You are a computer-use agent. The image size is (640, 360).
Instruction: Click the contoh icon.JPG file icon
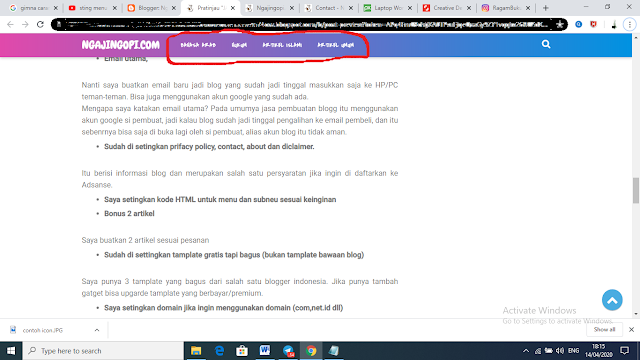point(13,330)
